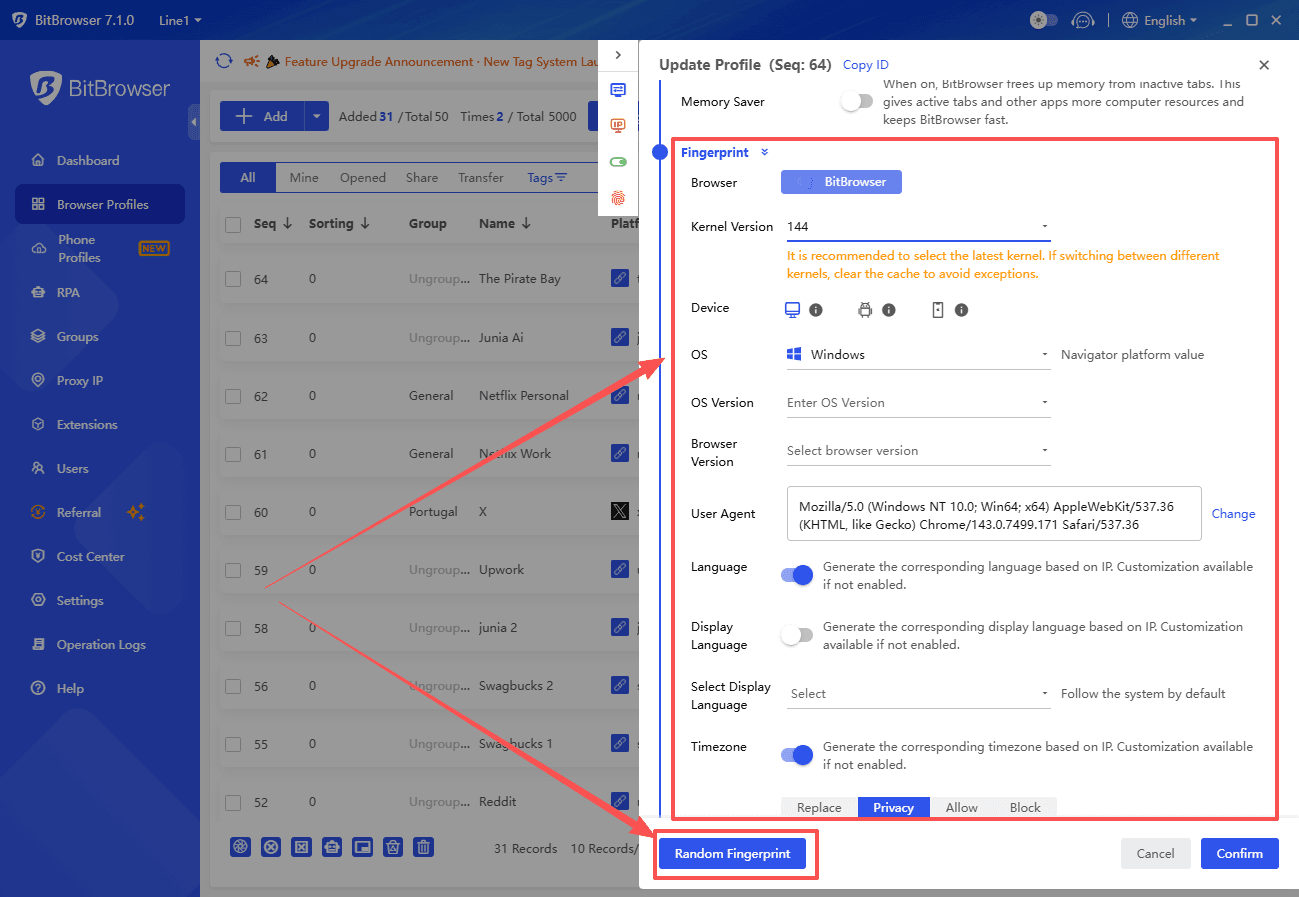Screen dimensions: 1299x897
Task: Click the Copy ID link
Action: coord(866,65)
